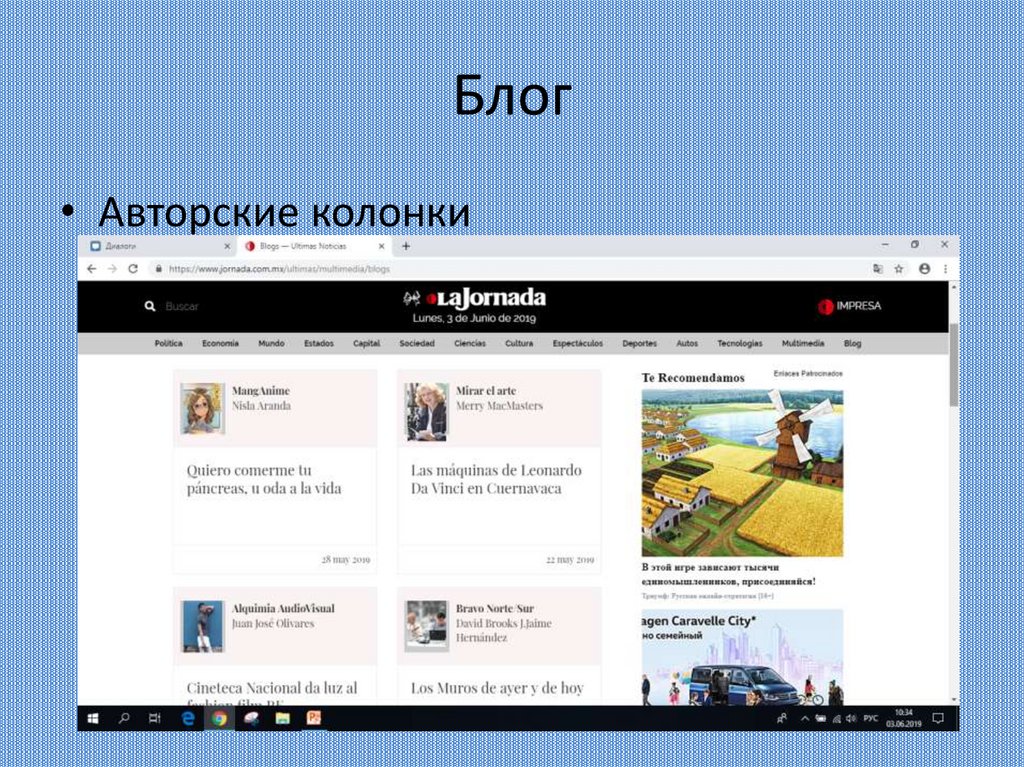Open a new tab with the plus button

406,246
